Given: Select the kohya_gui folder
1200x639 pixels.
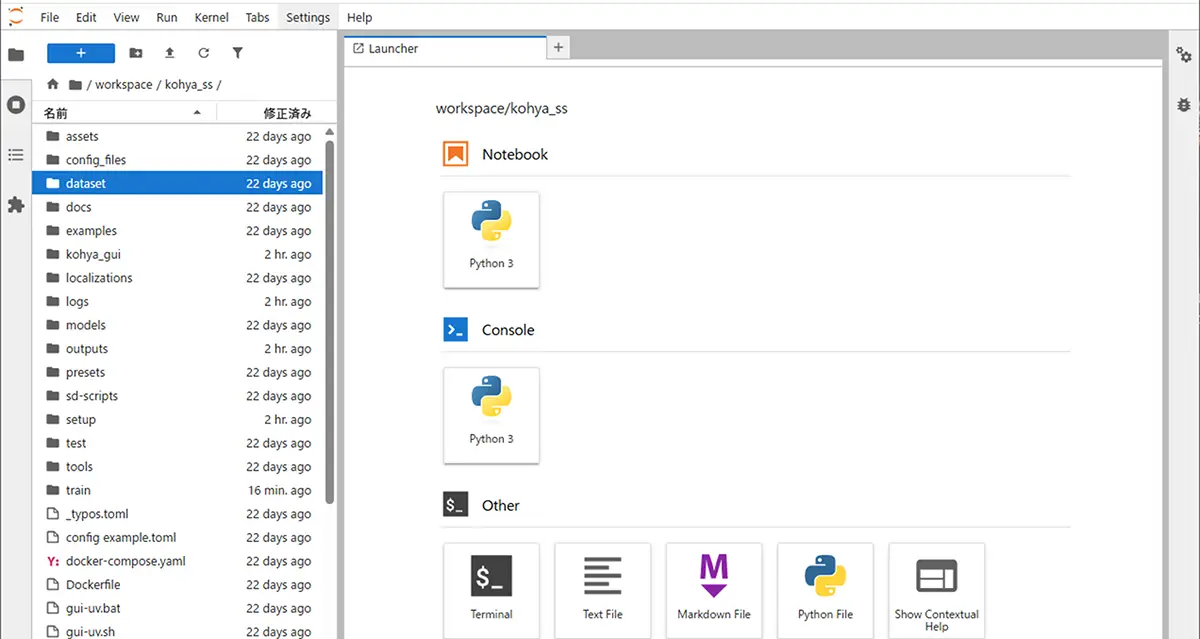Looking at the screenshot, I should coord(179,254).
